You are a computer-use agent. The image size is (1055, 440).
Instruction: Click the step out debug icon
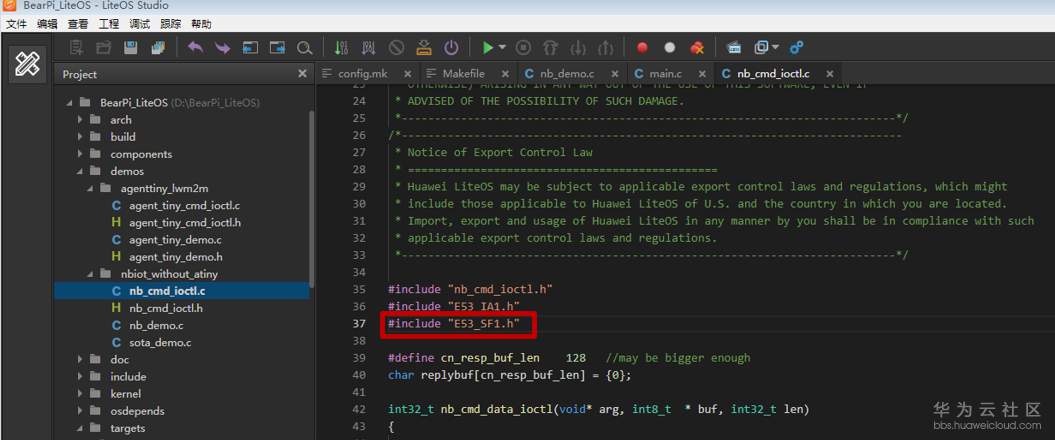[606, 48]
